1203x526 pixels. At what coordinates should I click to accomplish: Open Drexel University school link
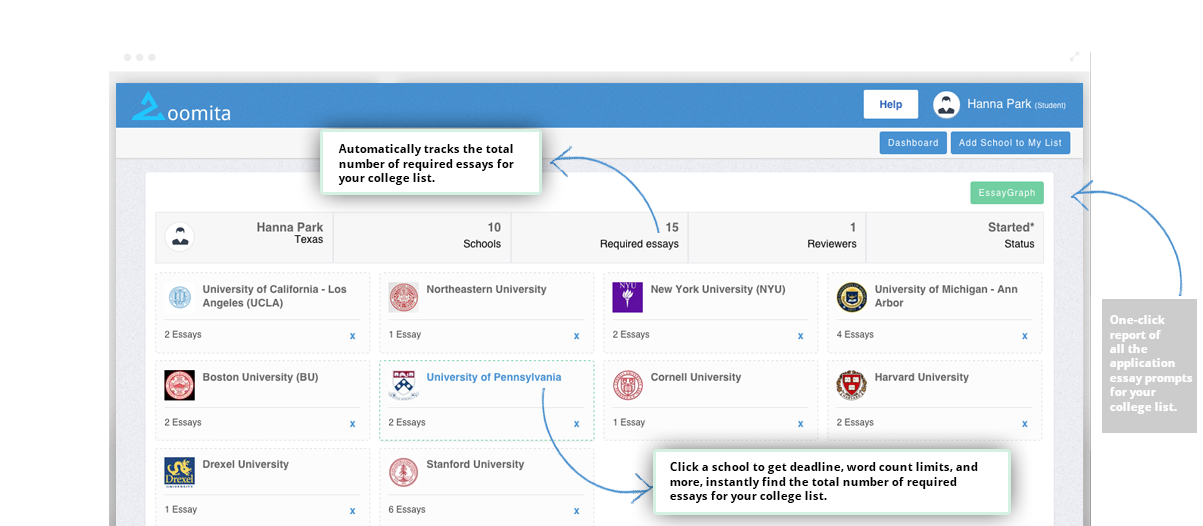tap(246, 465)
